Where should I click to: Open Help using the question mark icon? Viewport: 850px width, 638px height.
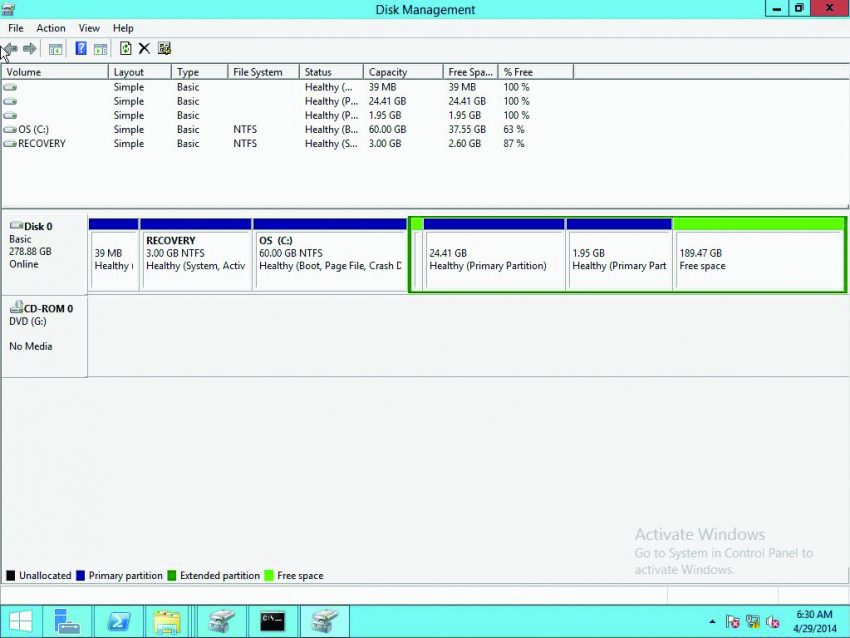coord(79,48)
